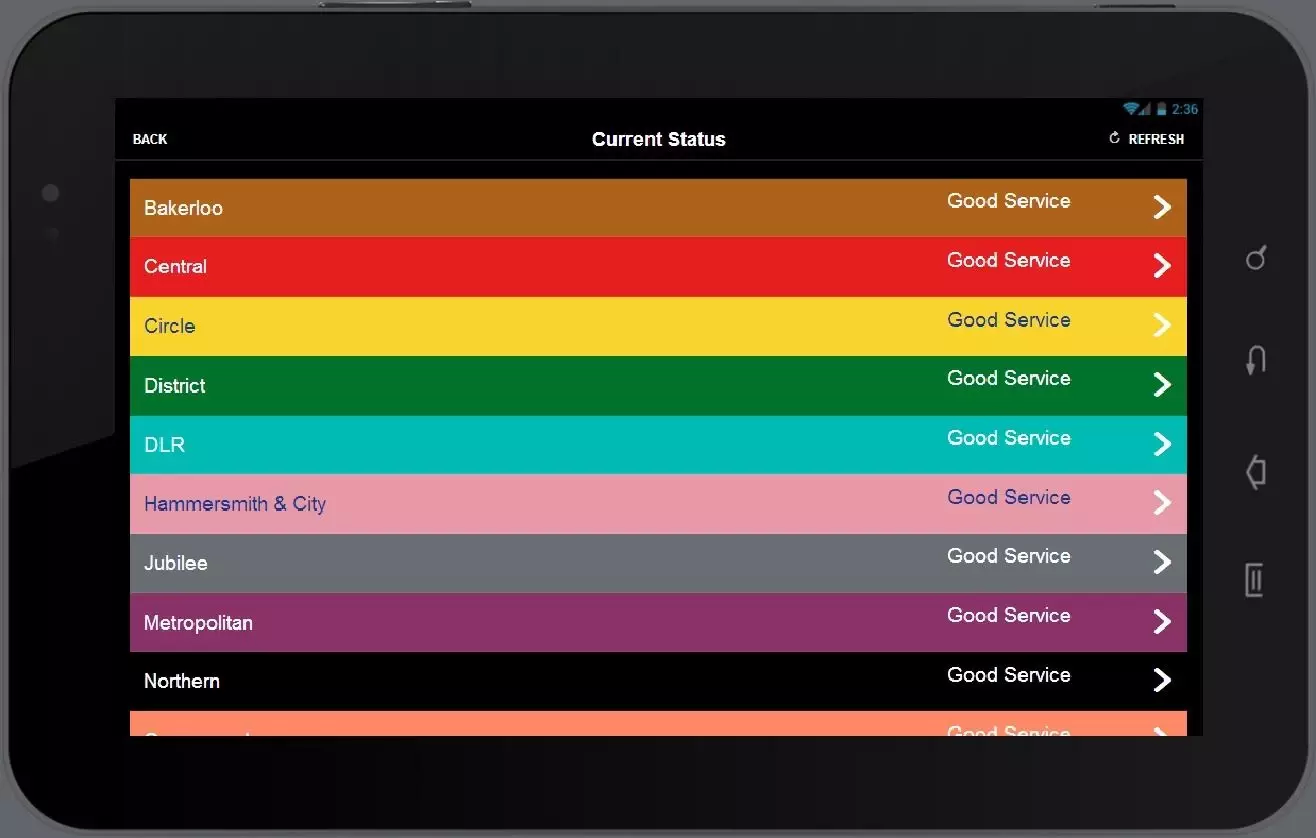
Task: Open Central line details chevron
Action: pos(1161,265)
